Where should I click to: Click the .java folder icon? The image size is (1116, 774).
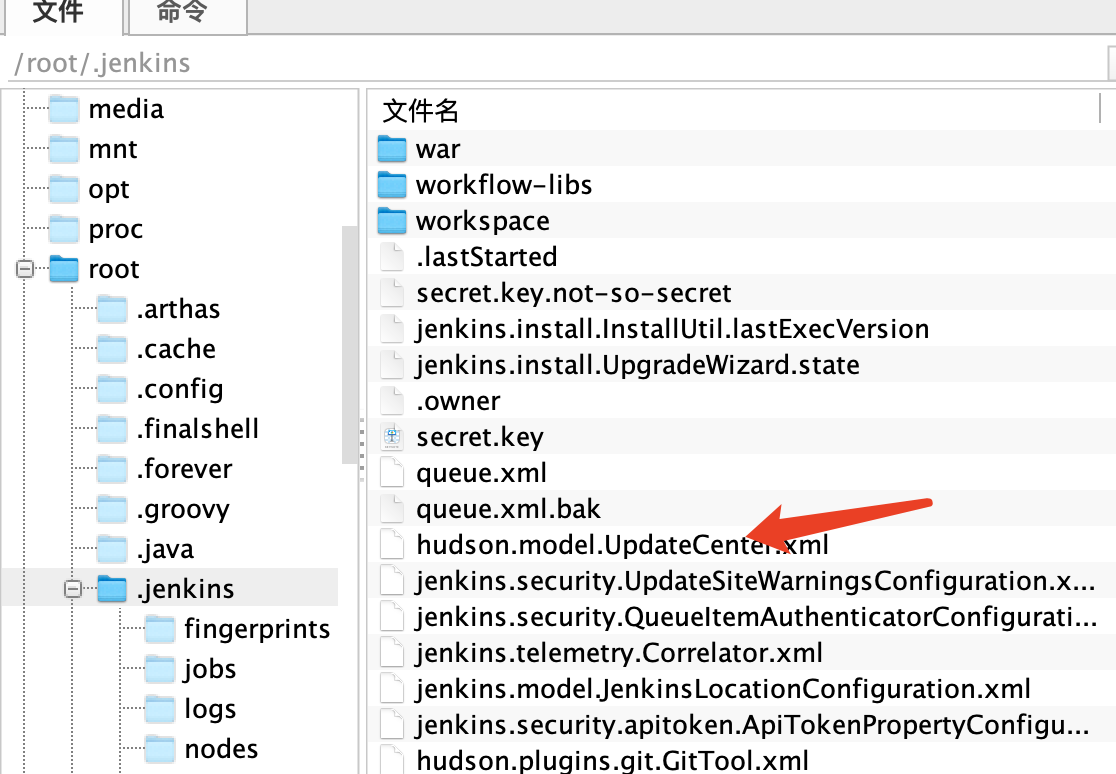112,548
